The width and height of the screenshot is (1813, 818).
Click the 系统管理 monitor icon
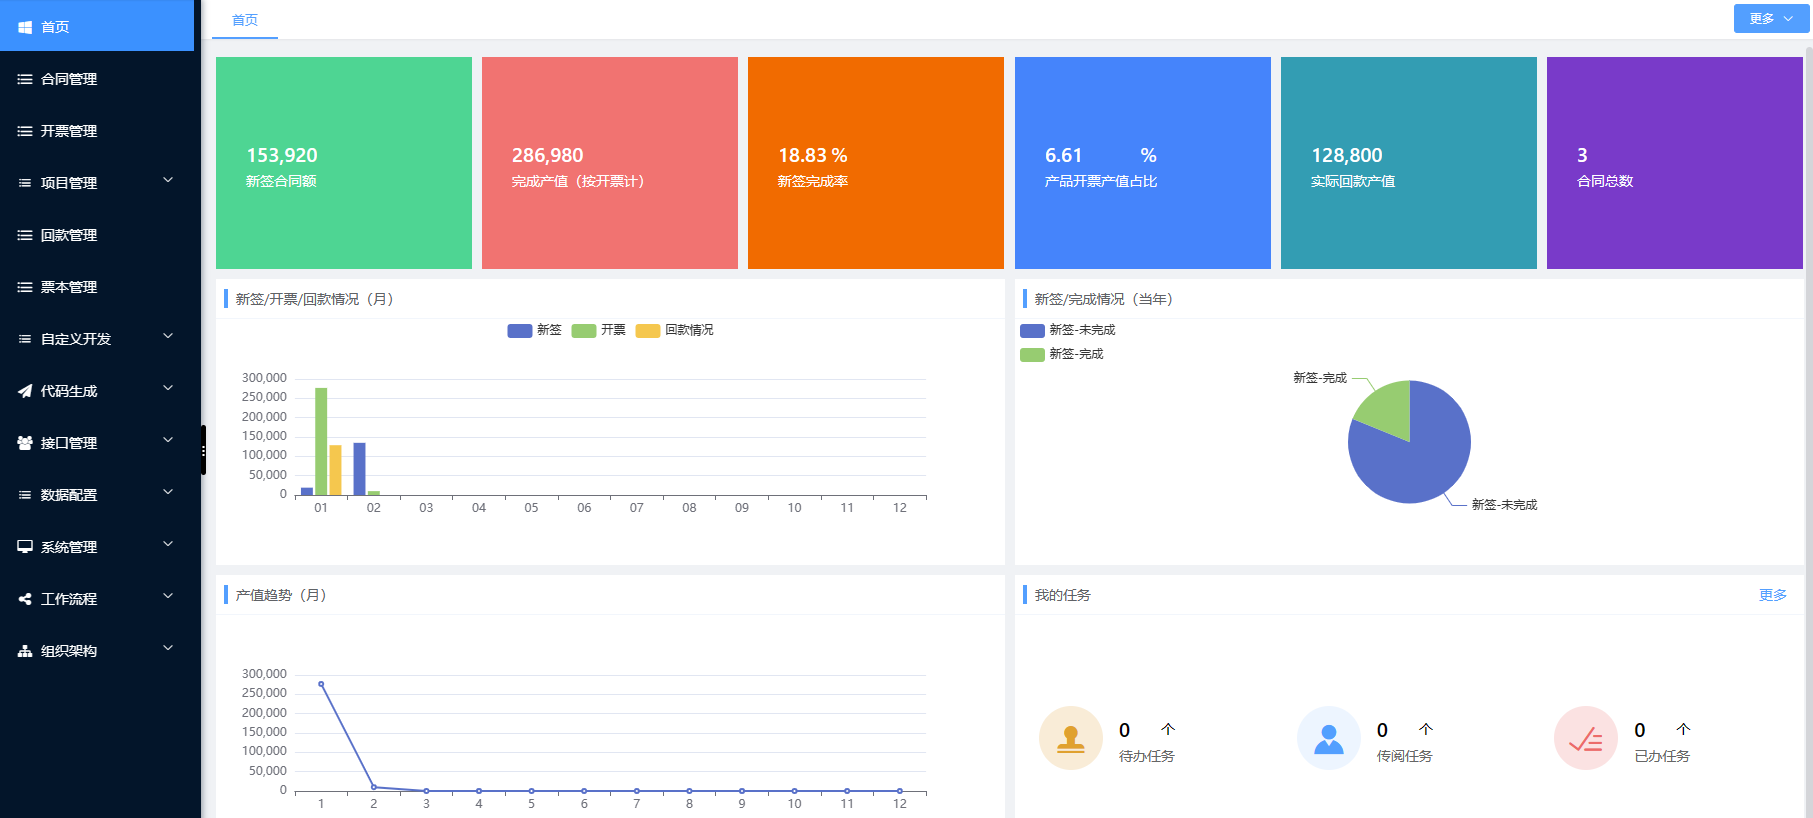coord(25,547)
